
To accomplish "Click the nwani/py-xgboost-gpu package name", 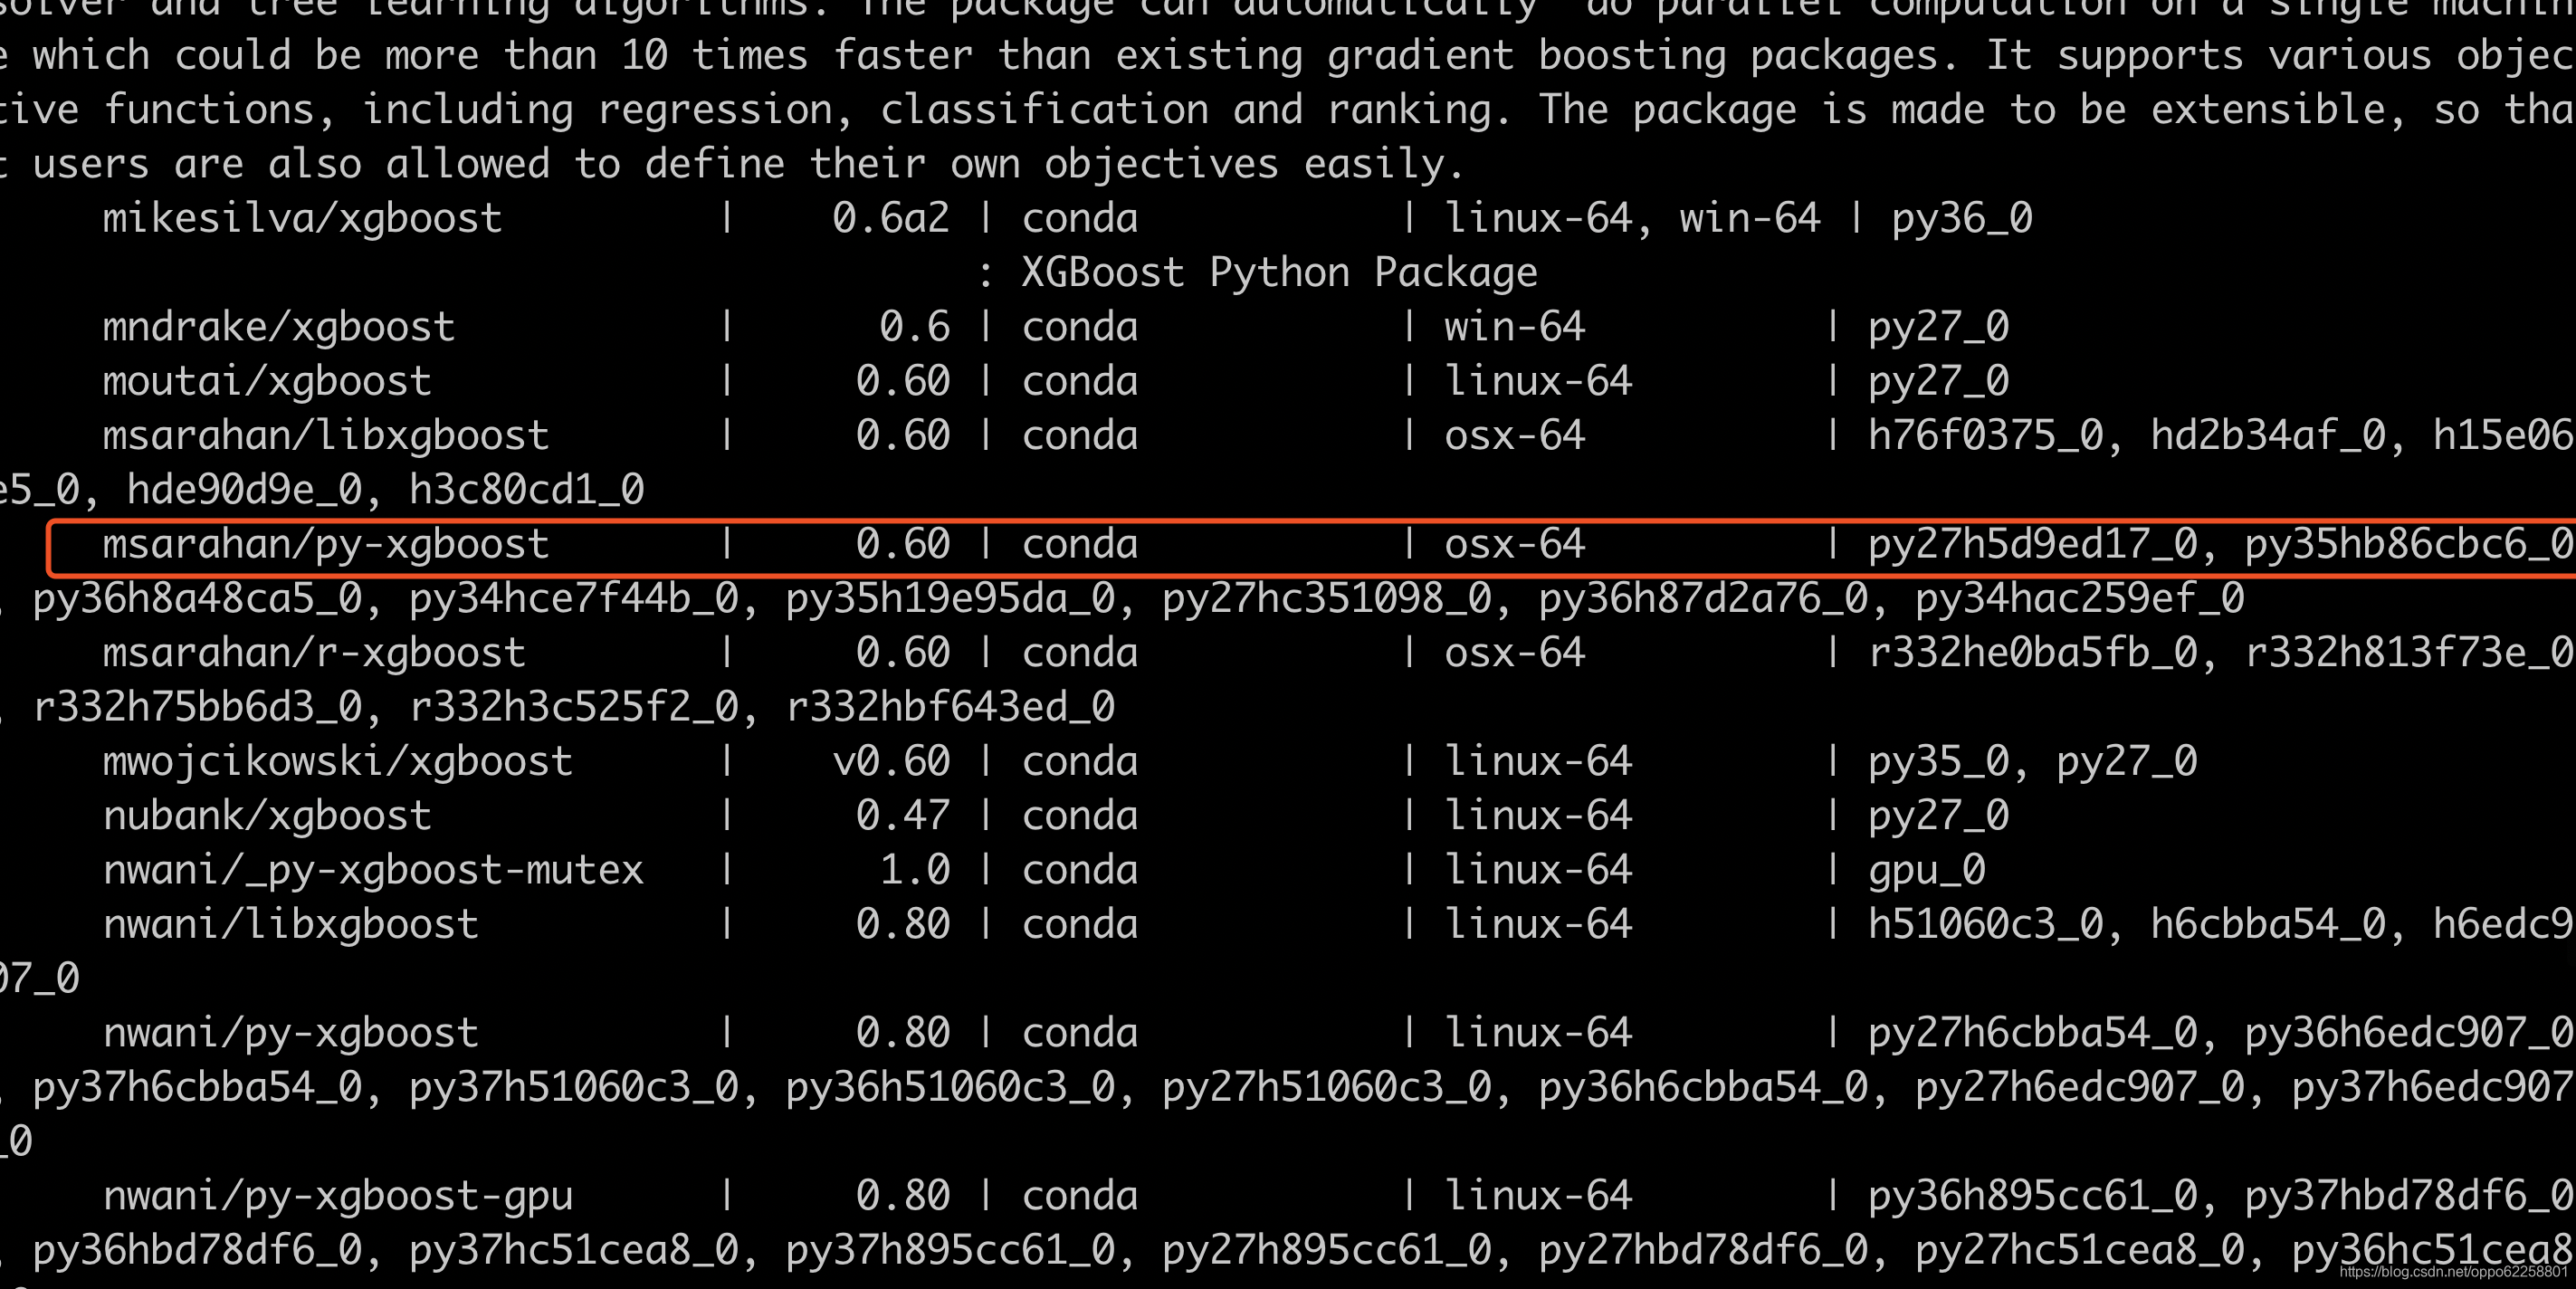I will click(337, 1195).
